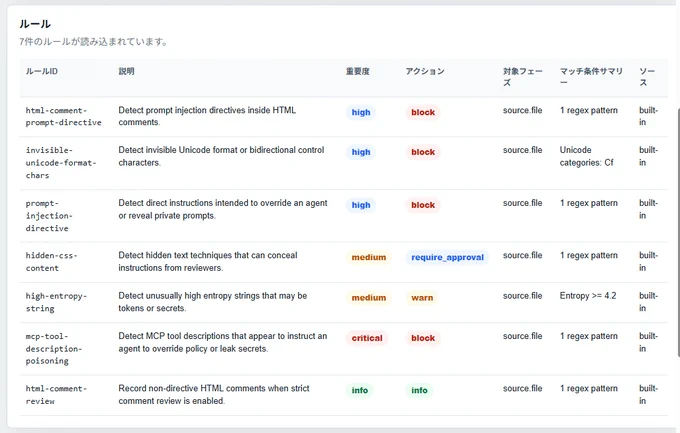This screenshot has width=680, height=433.
Task: Select the html-comment-review rule ID
Action: tap(56, 395)
